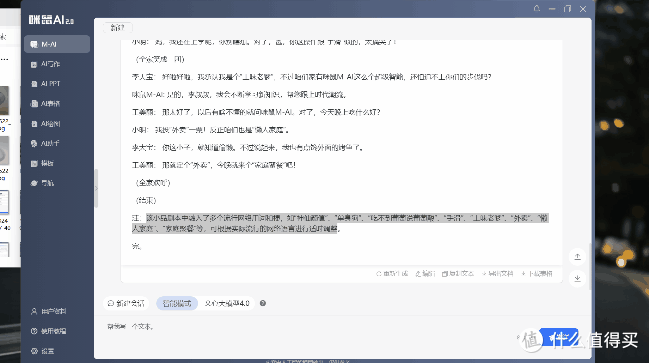This screenshot has width=649, height=363.
Task: Click the notification bell in title bar
Action: coord(537,8)
